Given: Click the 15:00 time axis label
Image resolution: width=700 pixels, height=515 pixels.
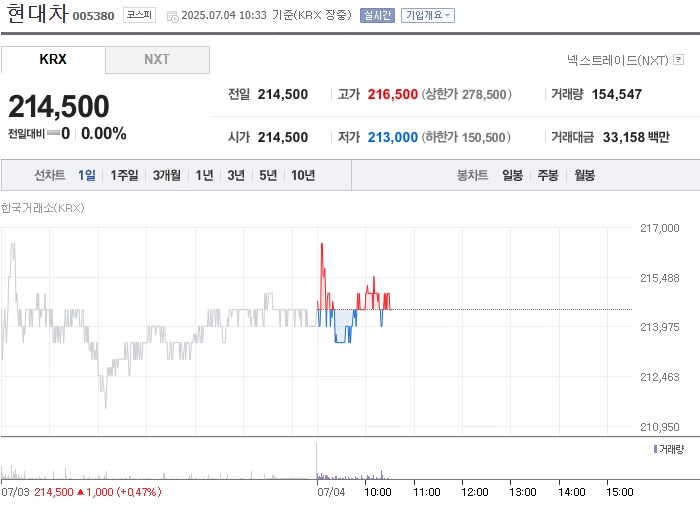Looking at the screenshot, I should pos(620,492).
